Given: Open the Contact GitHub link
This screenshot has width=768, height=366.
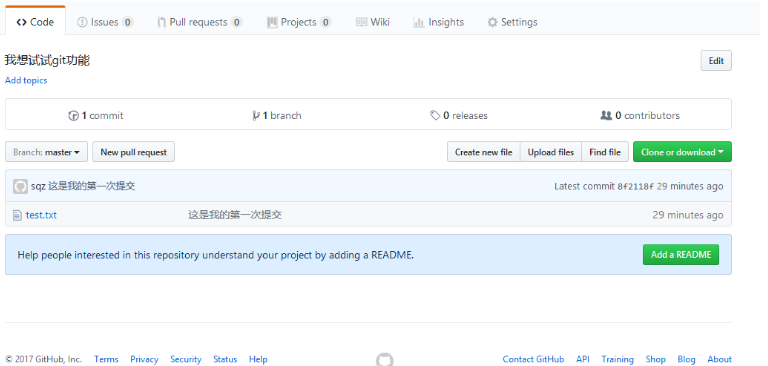Looking at the screenshot, I should pos(533,359).
